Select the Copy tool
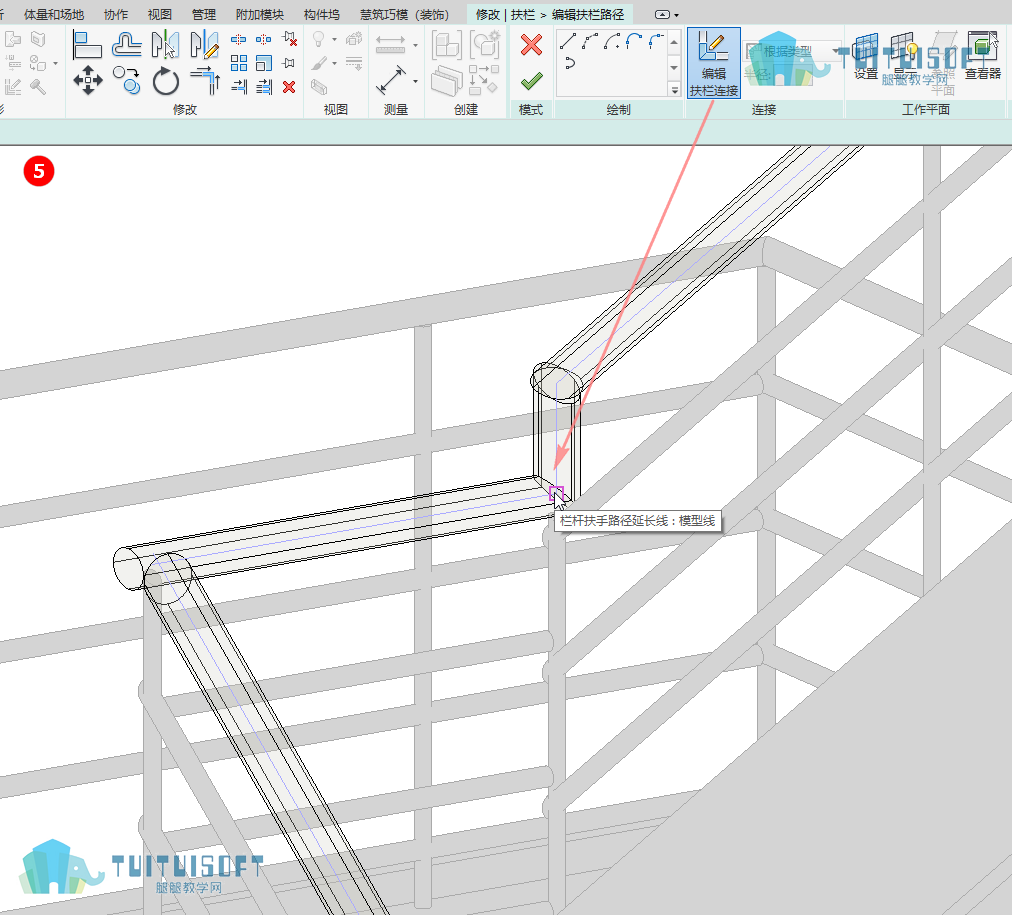The width and height of the screenshot is (1012, 915). point(126,81)
